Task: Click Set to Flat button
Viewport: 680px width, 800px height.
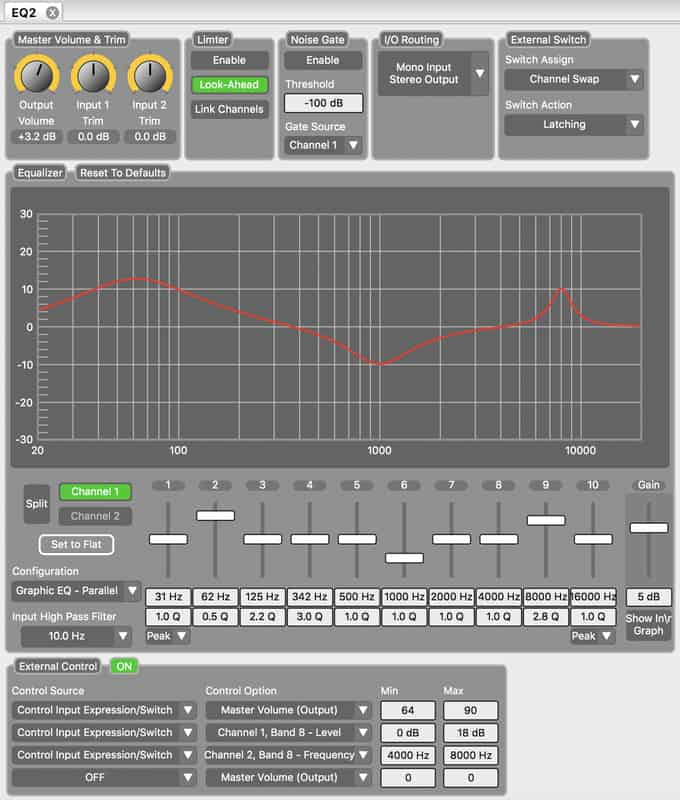Action: coord(76,544)
